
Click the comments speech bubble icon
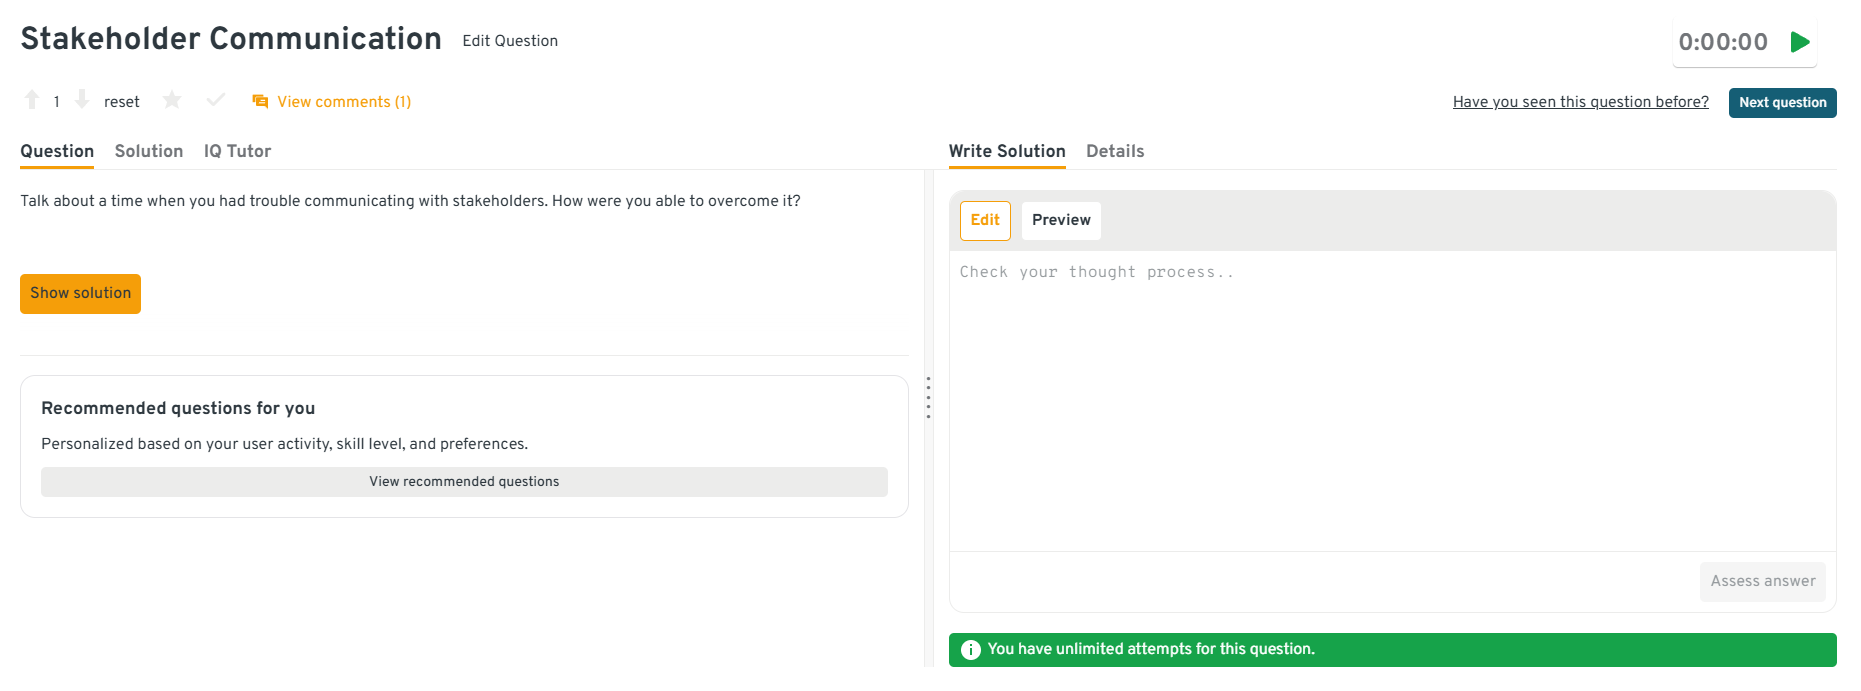click(260, 101)
